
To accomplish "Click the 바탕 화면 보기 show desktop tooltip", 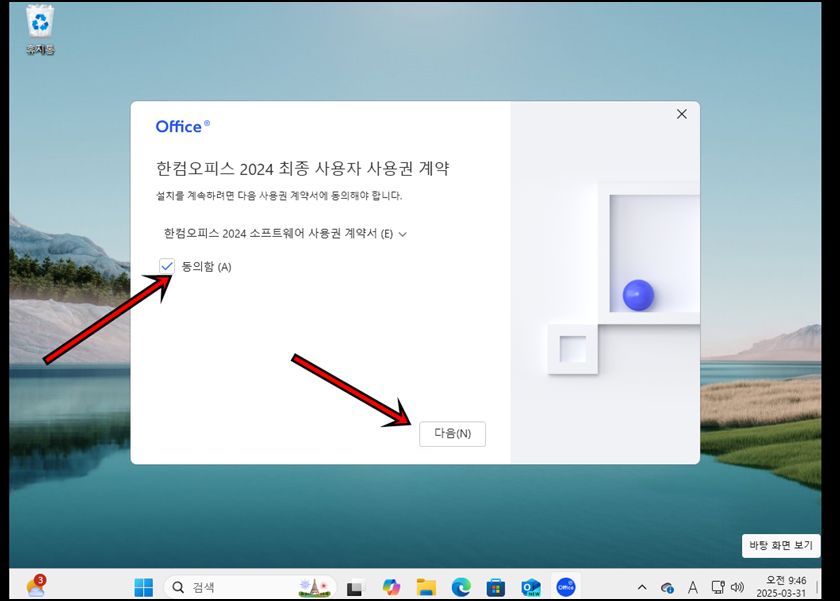I will [781, 545].
